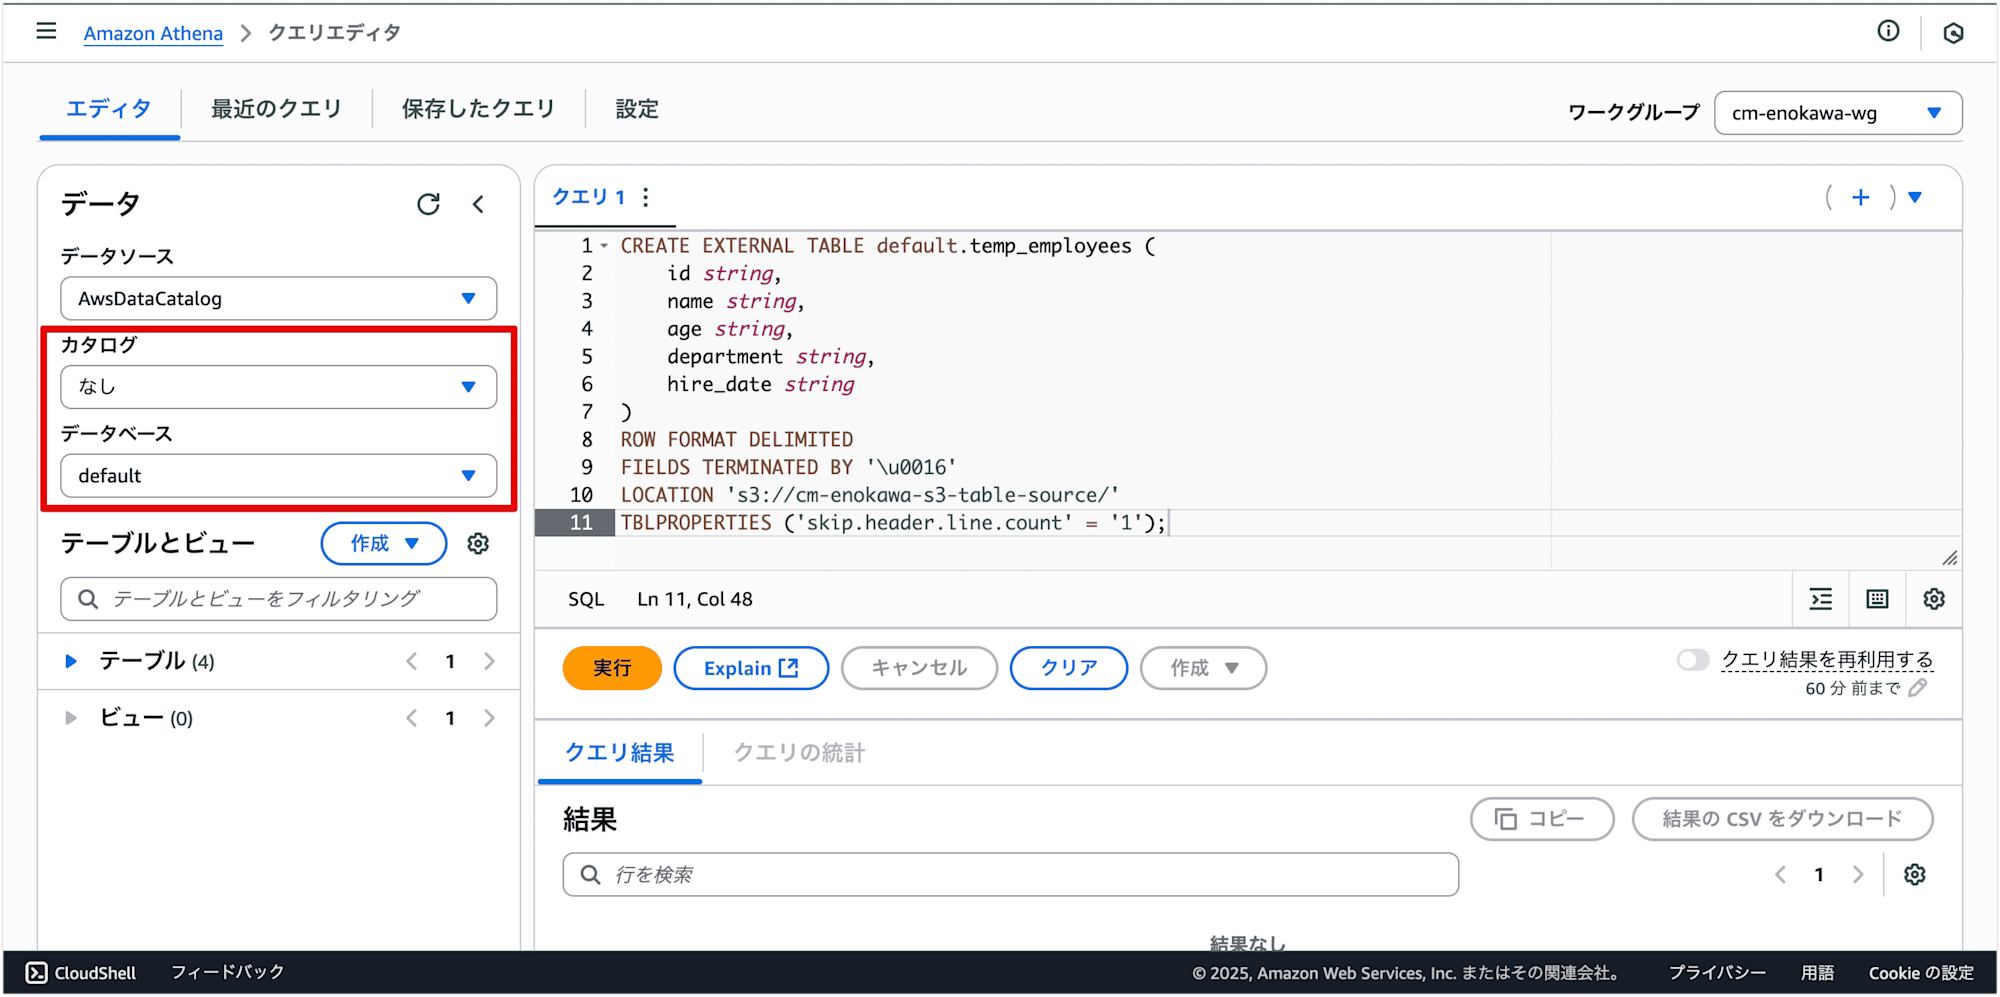This screenshot has width=2000, height=997.
Task: Focus the 行を検索 results search field
Action: click(1011, 875)
